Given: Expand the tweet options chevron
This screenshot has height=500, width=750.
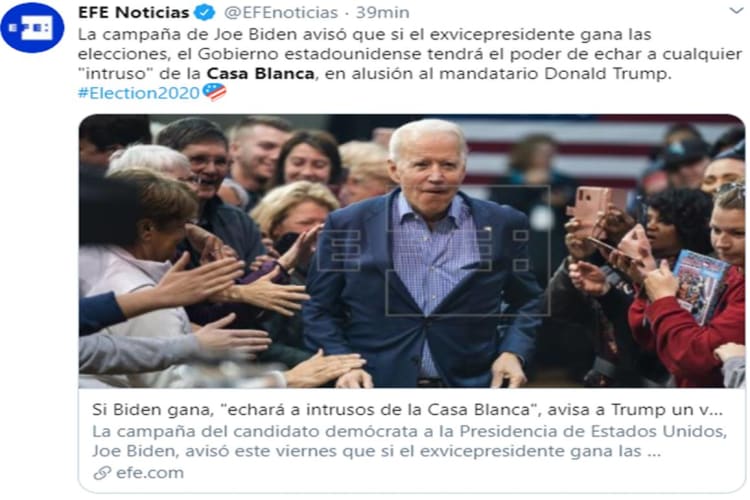Looking at the screenshot, I should (736, 10).
